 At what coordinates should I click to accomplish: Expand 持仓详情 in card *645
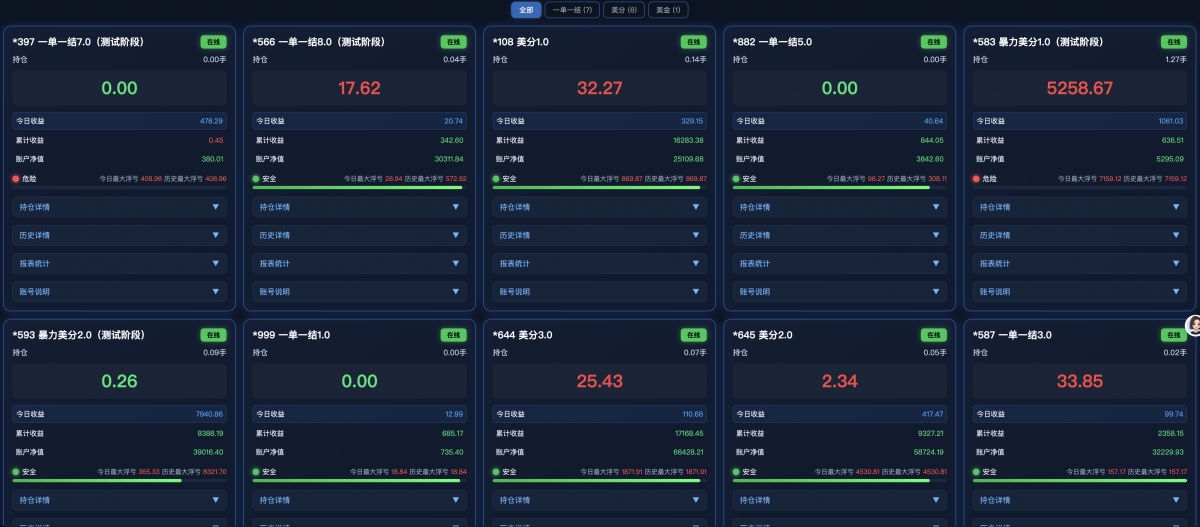pos(839,500)
